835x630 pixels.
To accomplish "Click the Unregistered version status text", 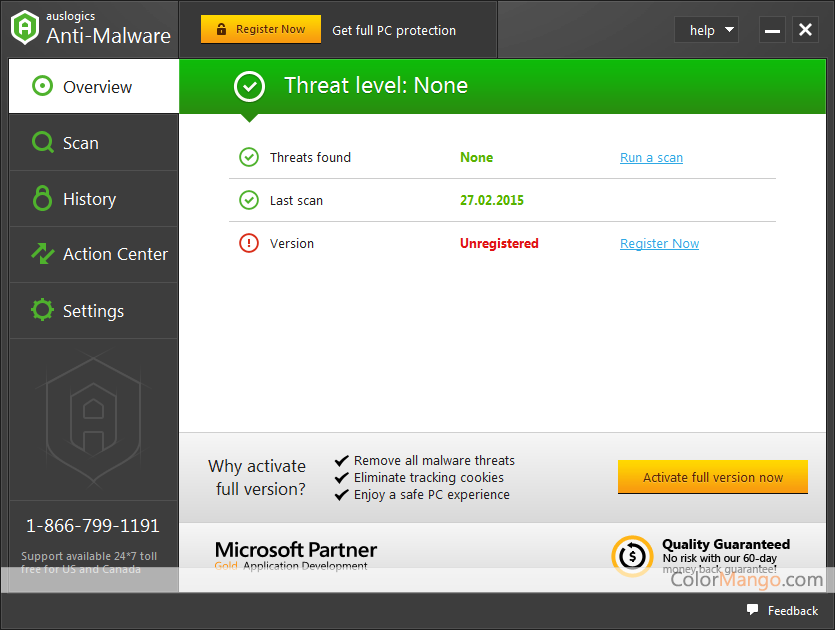I will [499, 243].
